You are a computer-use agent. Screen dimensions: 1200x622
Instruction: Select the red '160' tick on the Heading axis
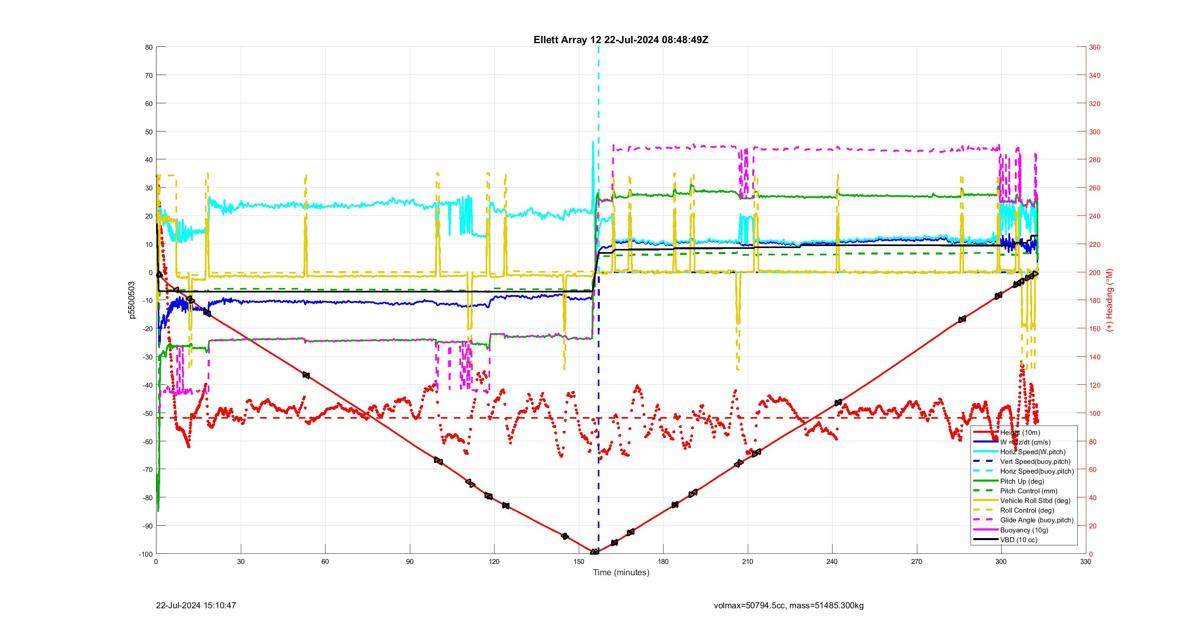(x=1095, y=329)
